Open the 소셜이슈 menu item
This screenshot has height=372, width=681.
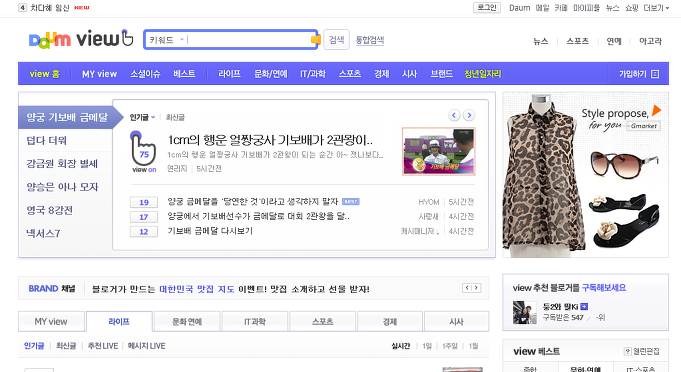tap(145, 74)
